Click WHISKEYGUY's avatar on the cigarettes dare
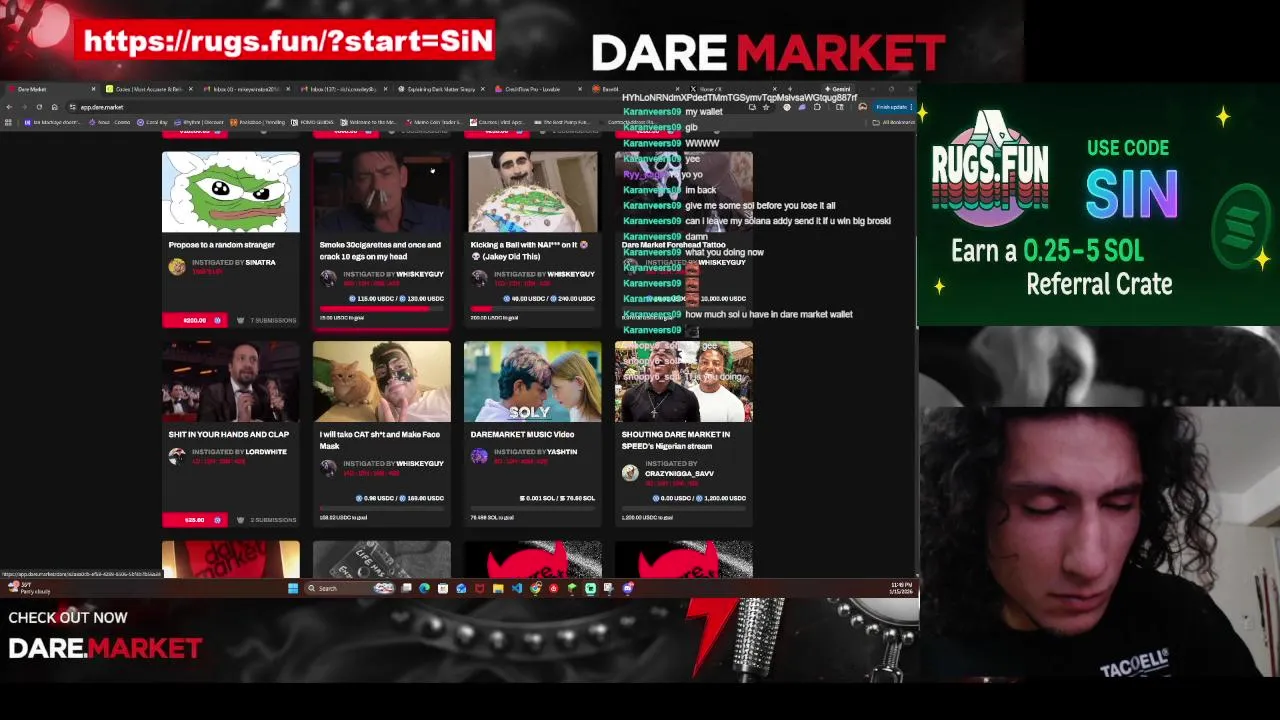This screenshot has width=1280, height=720. pos(328,278)
